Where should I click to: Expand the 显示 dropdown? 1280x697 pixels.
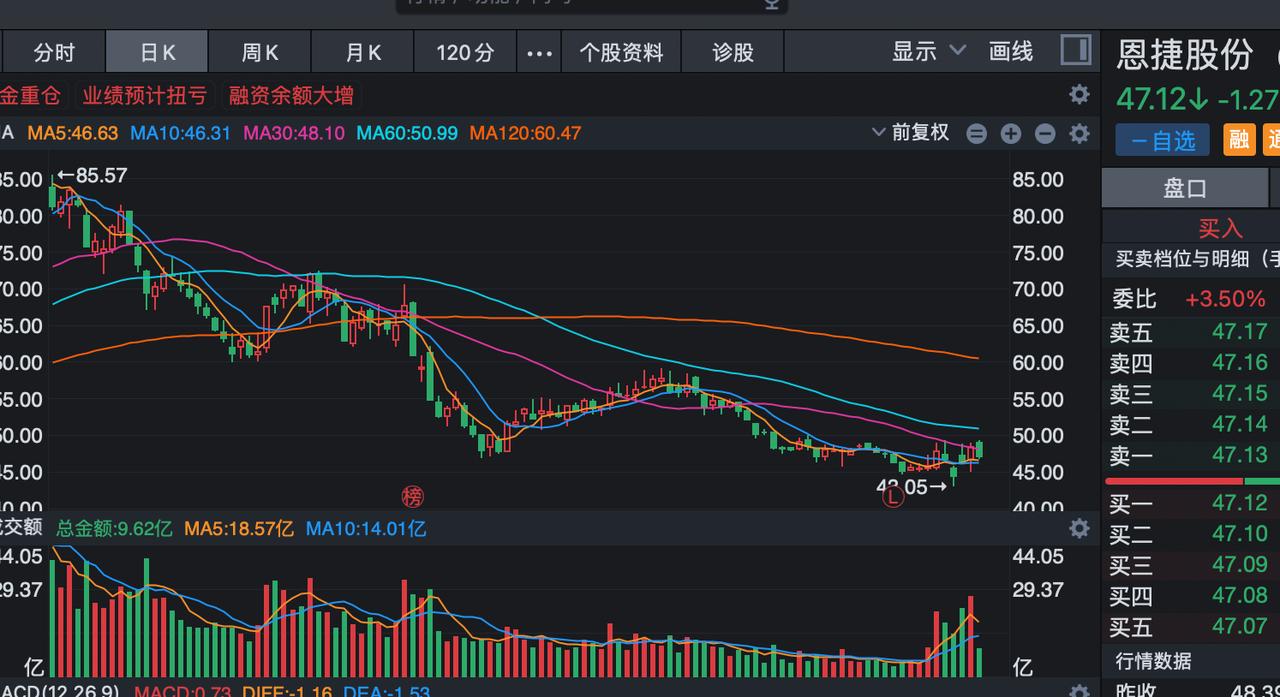click(x=929, y=51)
